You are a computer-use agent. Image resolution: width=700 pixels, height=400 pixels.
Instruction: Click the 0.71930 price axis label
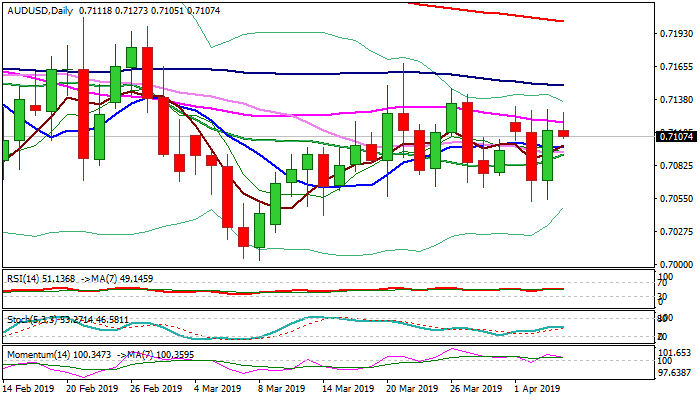pos(676,33)
